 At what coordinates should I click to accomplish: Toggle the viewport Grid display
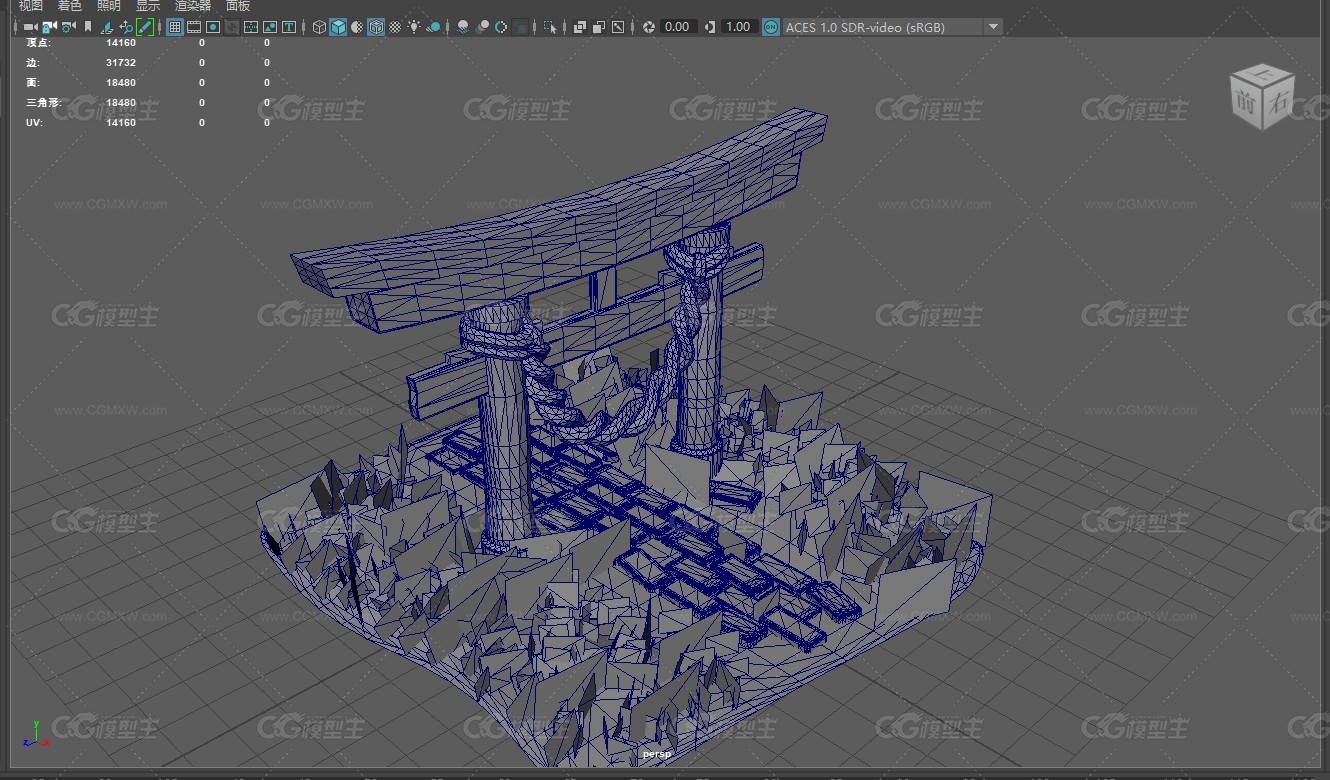tap(174, 27)
